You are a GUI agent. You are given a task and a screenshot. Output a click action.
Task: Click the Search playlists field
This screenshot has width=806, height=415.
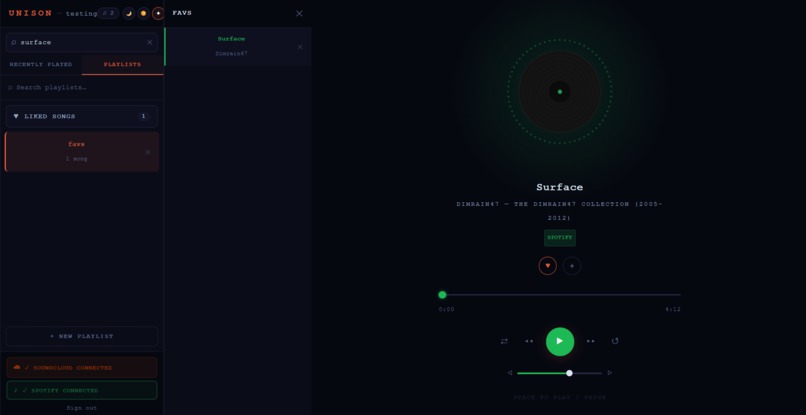(x=82, y=87)
